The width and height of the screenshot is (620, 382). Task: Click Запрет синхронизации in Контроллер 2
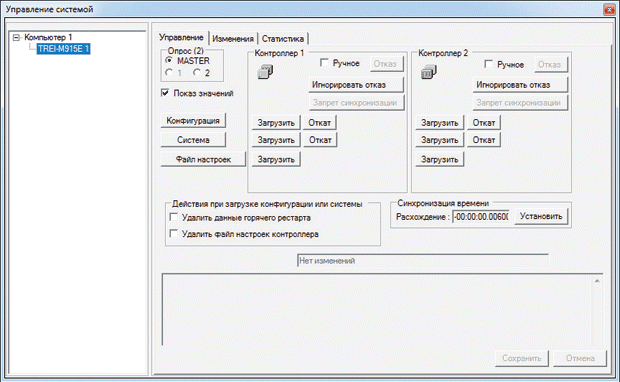coord(520,102)
